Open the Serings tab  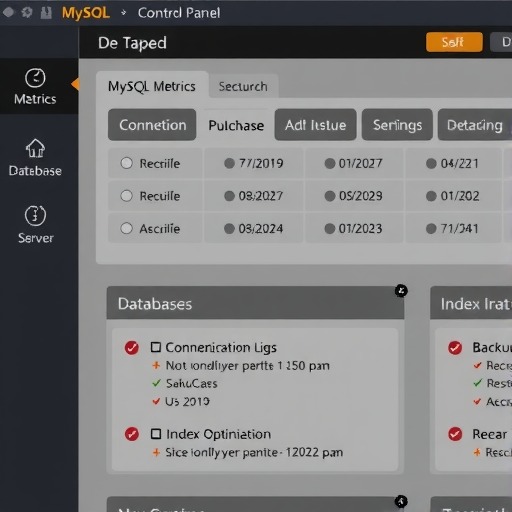397,125
